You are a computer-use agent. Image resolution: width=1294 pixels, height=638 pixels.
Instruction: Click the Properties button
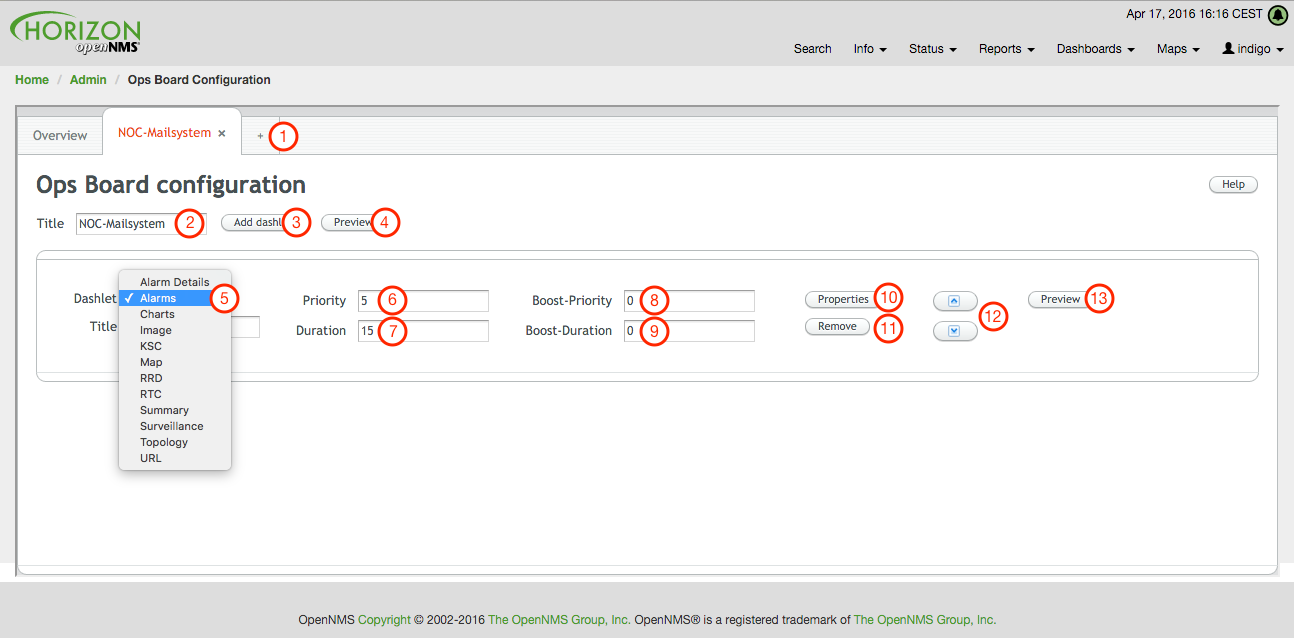(x=842, y=299)
